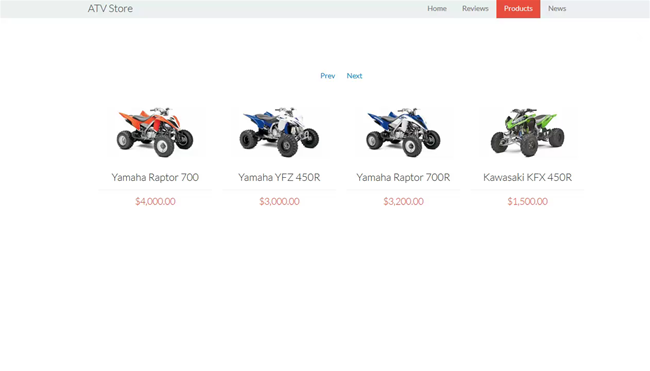Image resolution: width=650 pixels, height=371 pixels.
Task: Open the blue Yamaha YFZ 450R image
Action: point(279,132)
